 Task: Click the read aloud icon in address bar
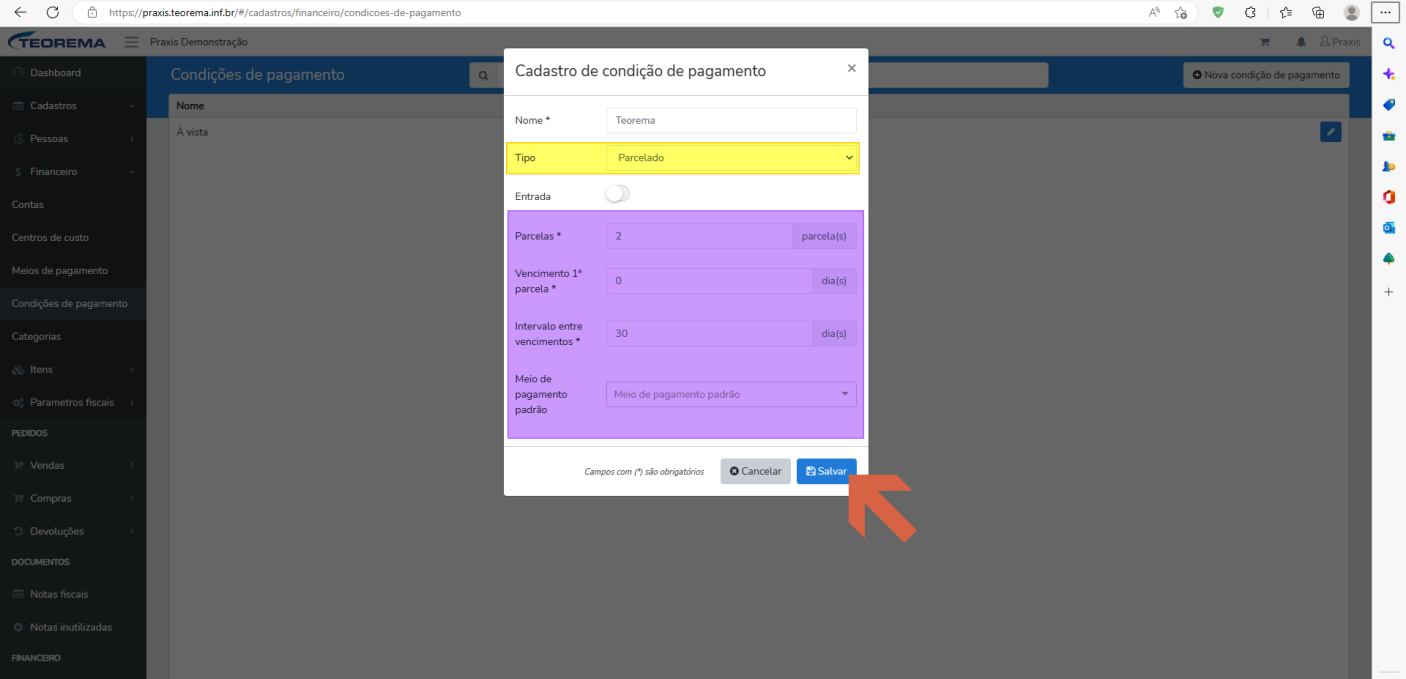tap(1154, 13)
